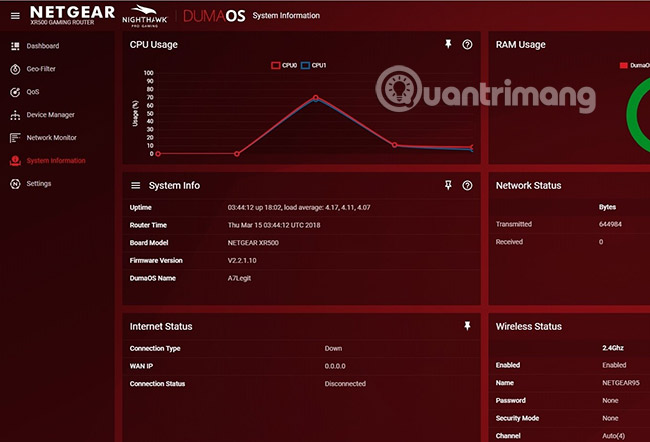Pin the CPU Usage panel
Screen dimensions: 650x442
click(448, 45)
